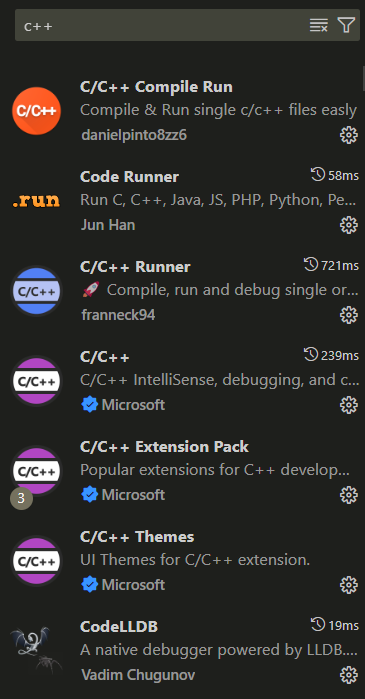Click the extension pack badge showing 3

point(21,498)
